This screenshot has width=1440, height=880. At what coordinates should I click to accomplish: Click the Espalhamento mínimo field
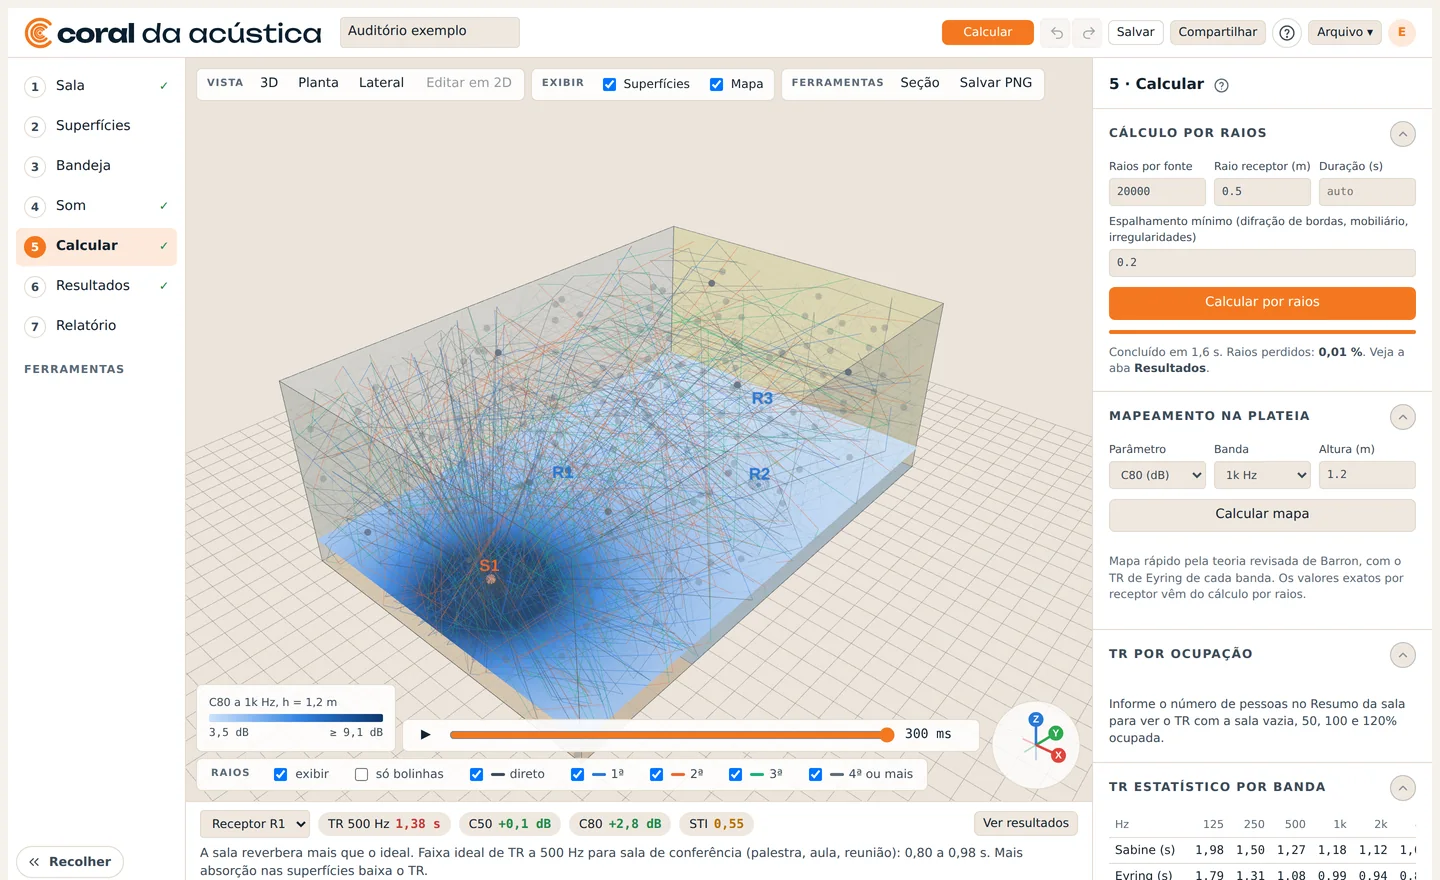1262,263
